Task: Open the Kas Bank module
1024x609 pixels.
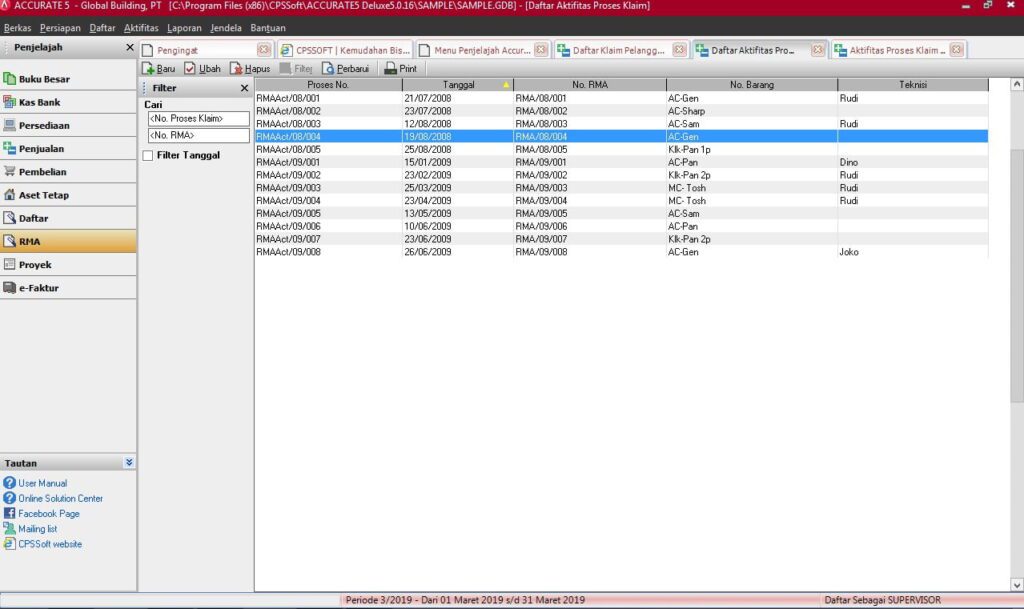Action: point(41,102)
